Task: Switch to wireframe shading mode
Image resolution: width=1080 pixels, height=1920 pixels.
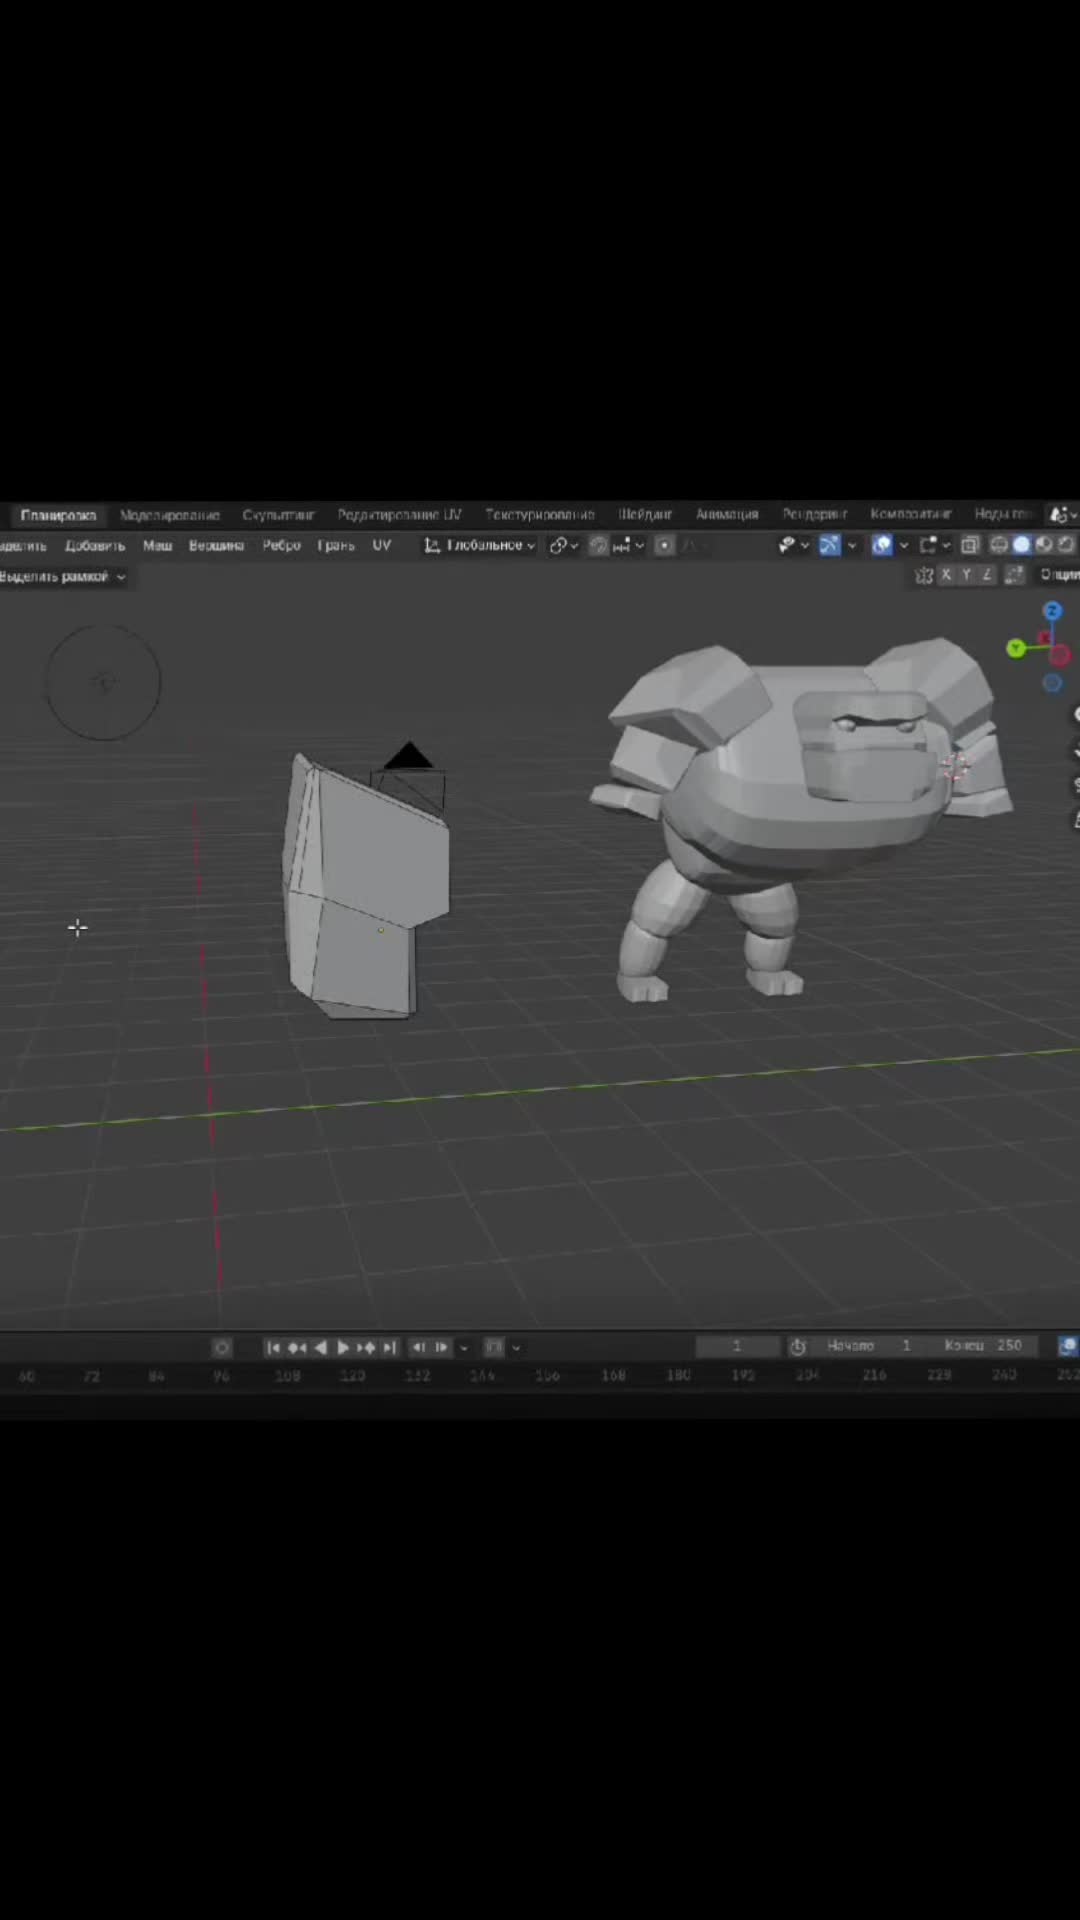Action: point(999,545)
